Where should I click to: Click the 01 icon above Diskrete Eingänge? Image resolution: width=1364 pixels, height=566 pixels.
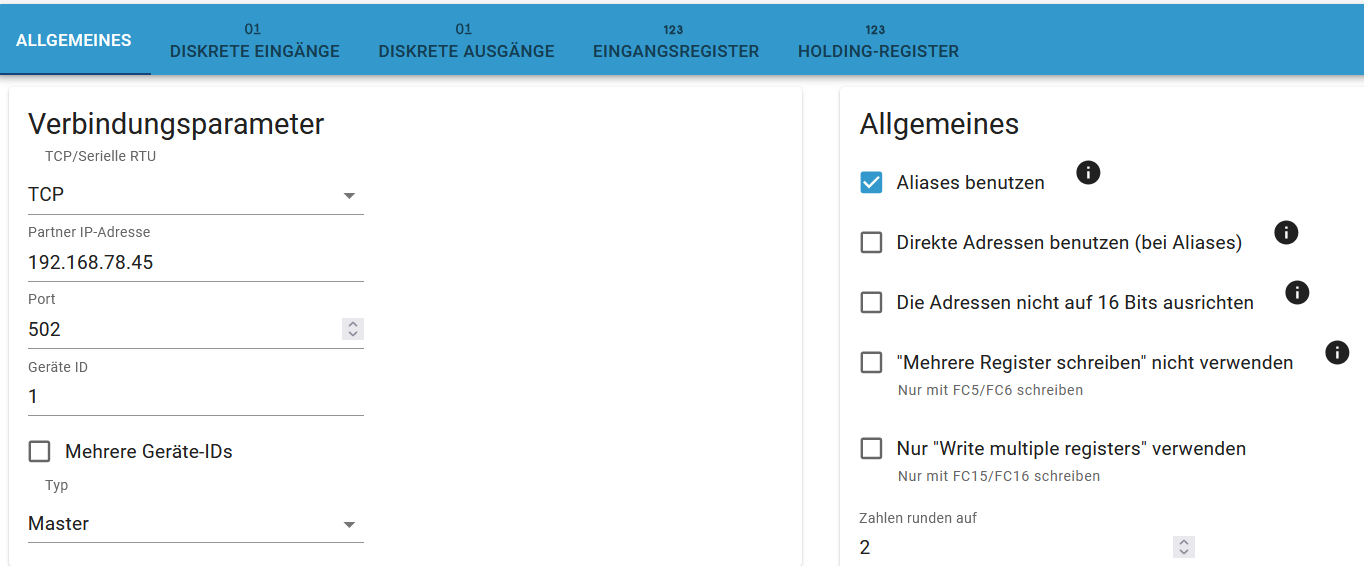254,30
